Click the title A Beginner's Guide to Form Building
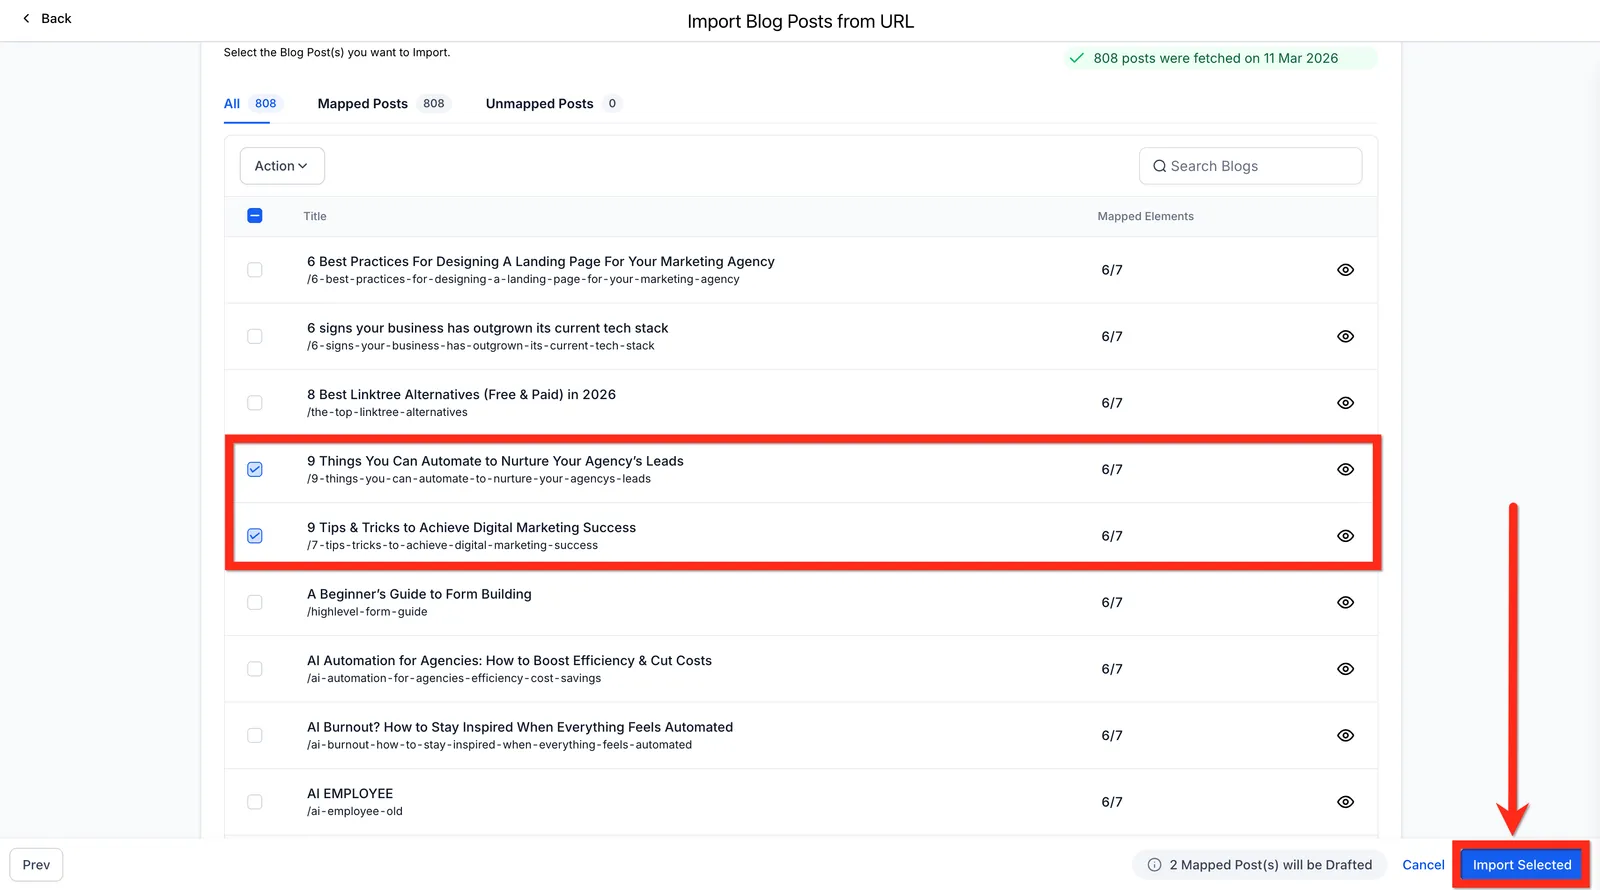This screenshot has height=890, width=1600. pos(420,594)
